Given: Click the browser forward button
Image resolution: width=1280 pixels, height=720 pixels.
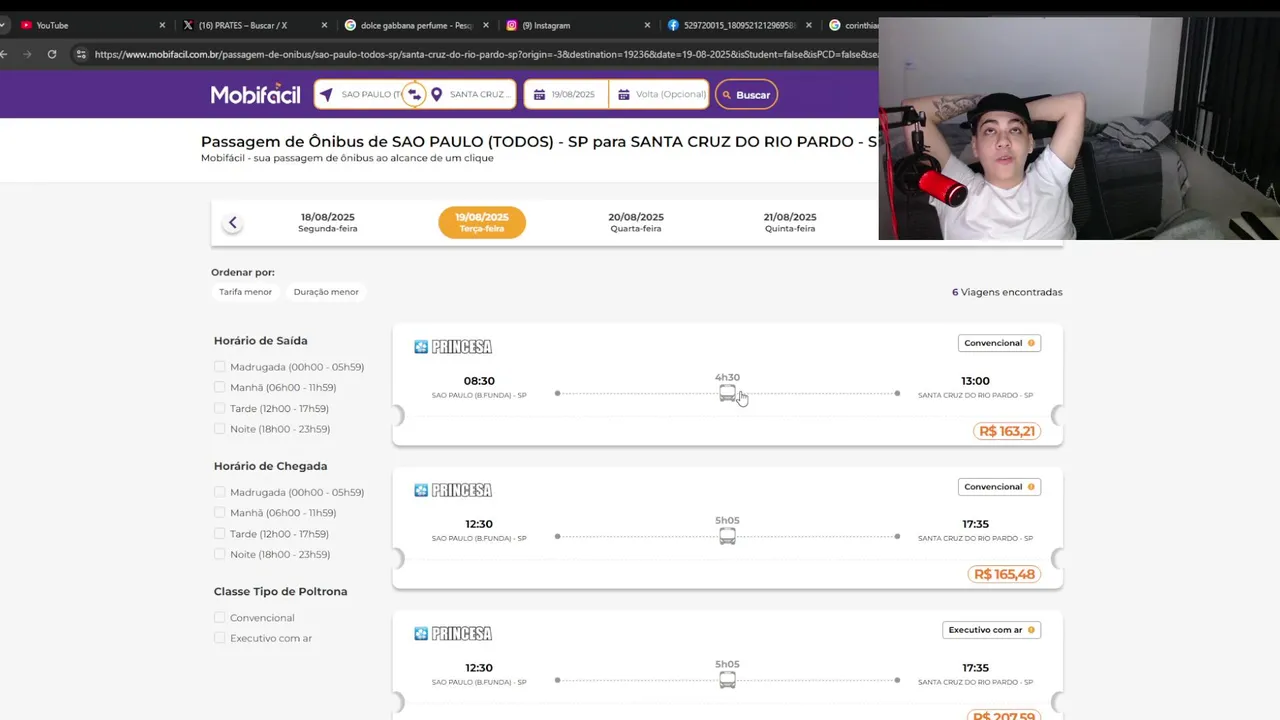Looking at the screenshot, I should [27, 54].
